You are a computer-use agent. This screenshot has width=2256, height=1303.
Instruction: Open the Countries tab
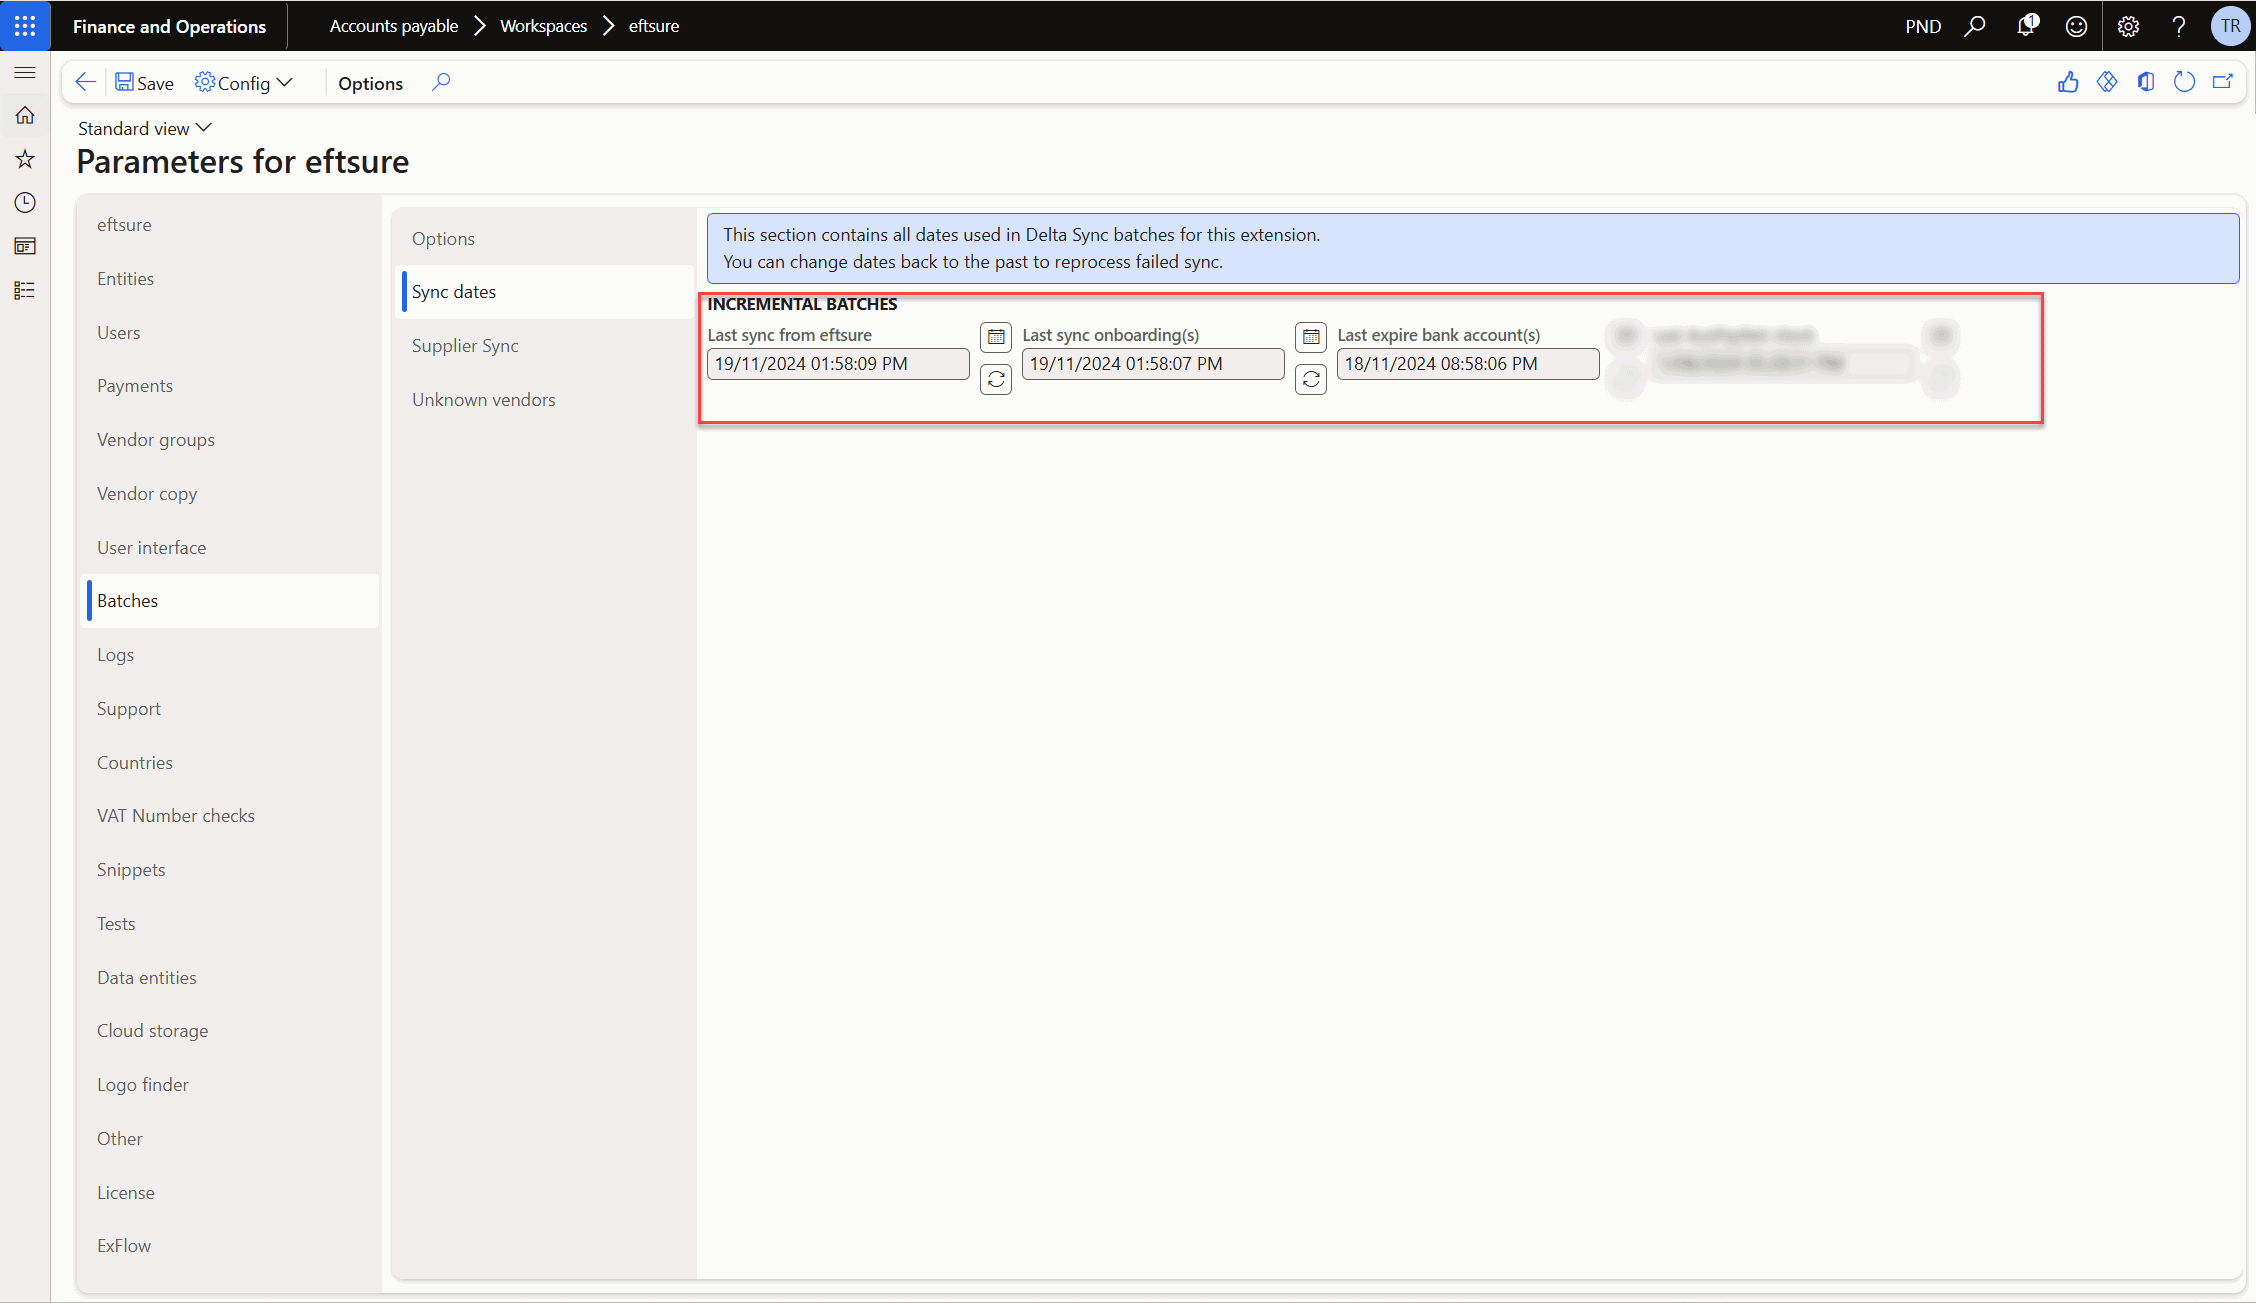coord(230,763)
